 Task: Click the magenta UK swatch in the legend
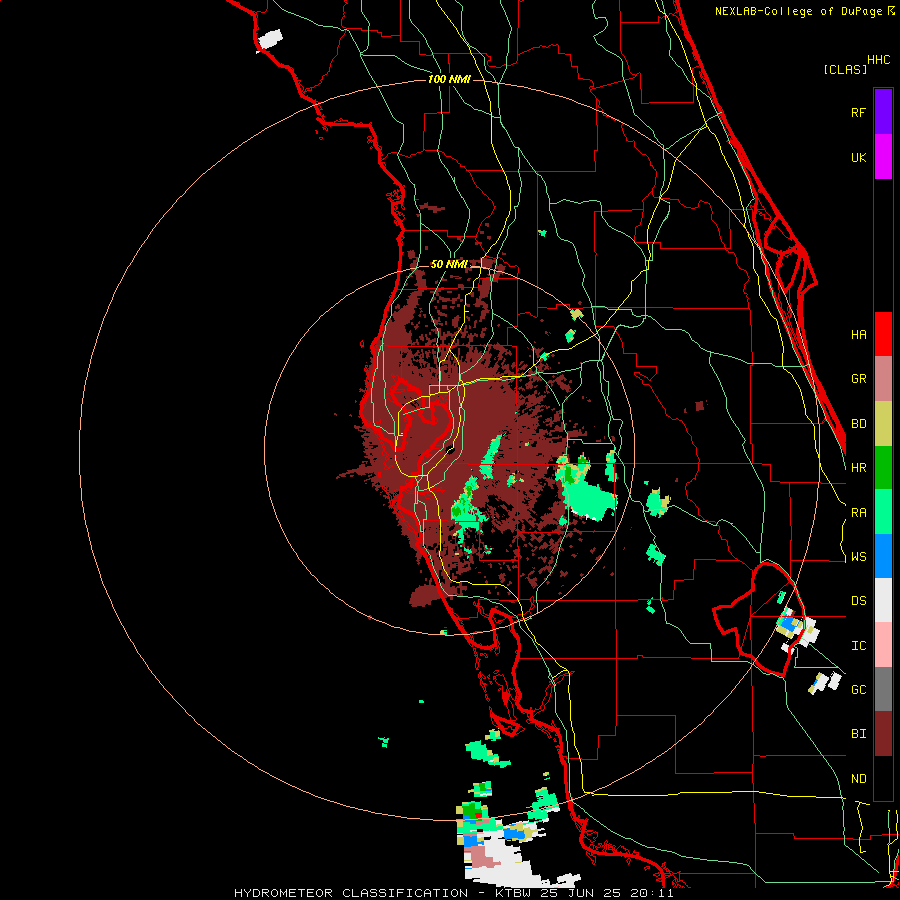pyautogui.click(x=883, y=157)
